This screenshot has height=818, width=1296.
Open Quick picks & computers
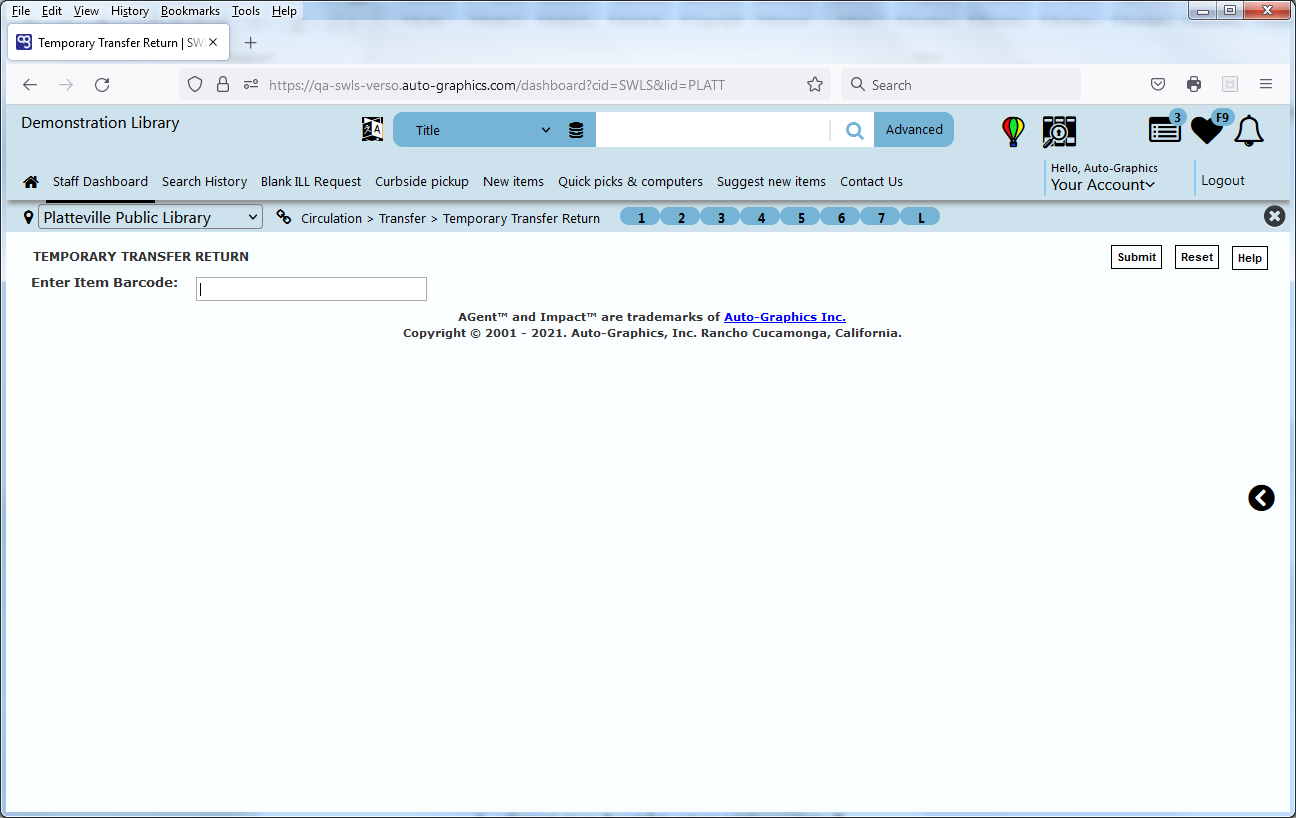(x=630, y=182)
